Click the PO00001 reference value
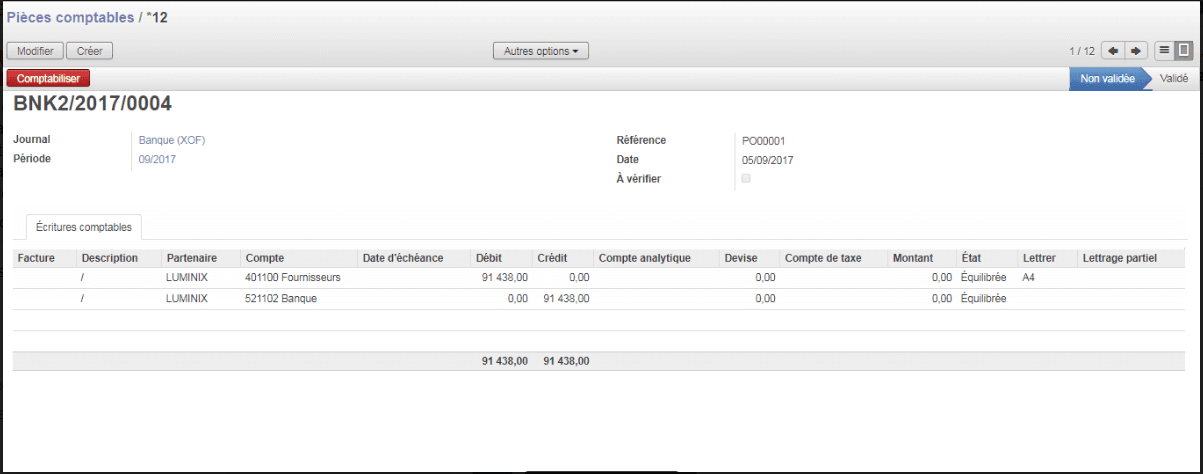 763,141
